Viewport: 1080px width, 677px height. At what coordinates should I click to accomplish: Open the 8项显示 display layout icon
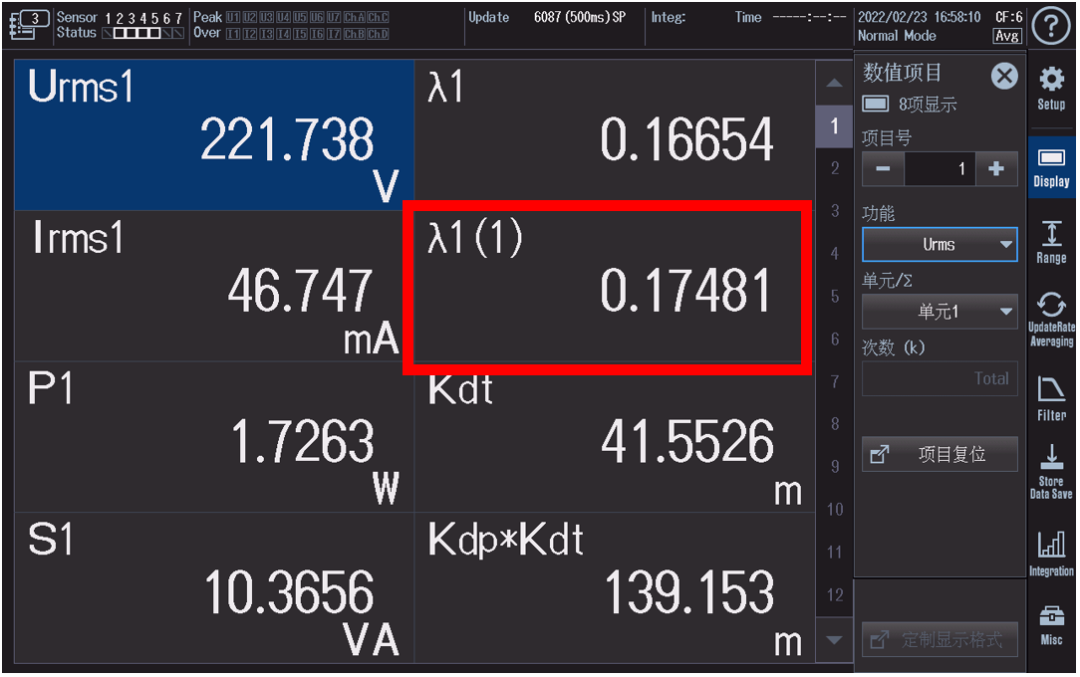[x=875, y=104]
